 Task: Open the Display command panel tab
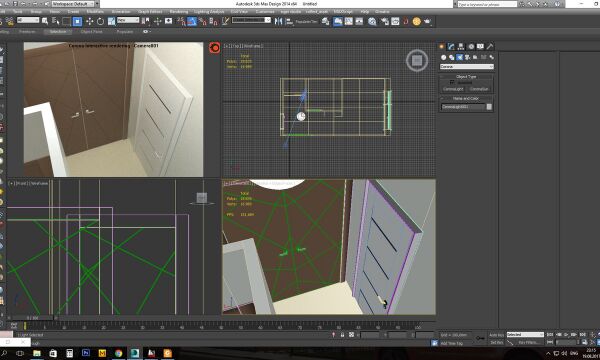480,46
